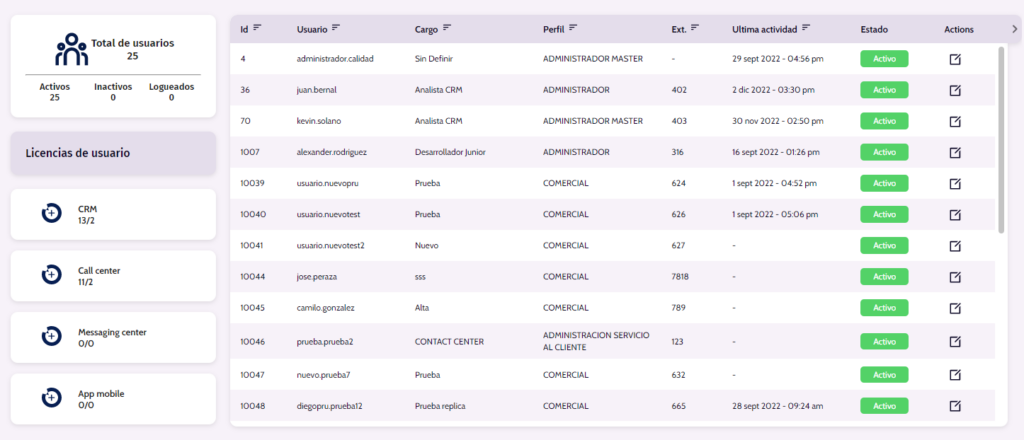Toggle Activo status for alexander.rodriguez
This screenshot has height=440, width=1024.
[x=884, y=152]
